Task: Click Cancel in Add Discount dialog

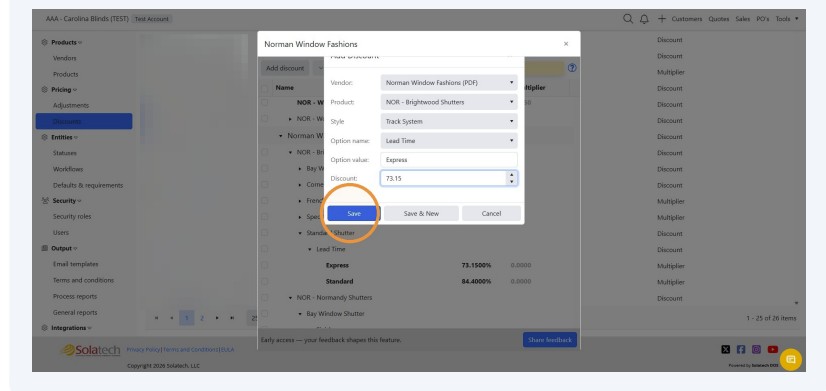Action: click(x=491, y=213)
